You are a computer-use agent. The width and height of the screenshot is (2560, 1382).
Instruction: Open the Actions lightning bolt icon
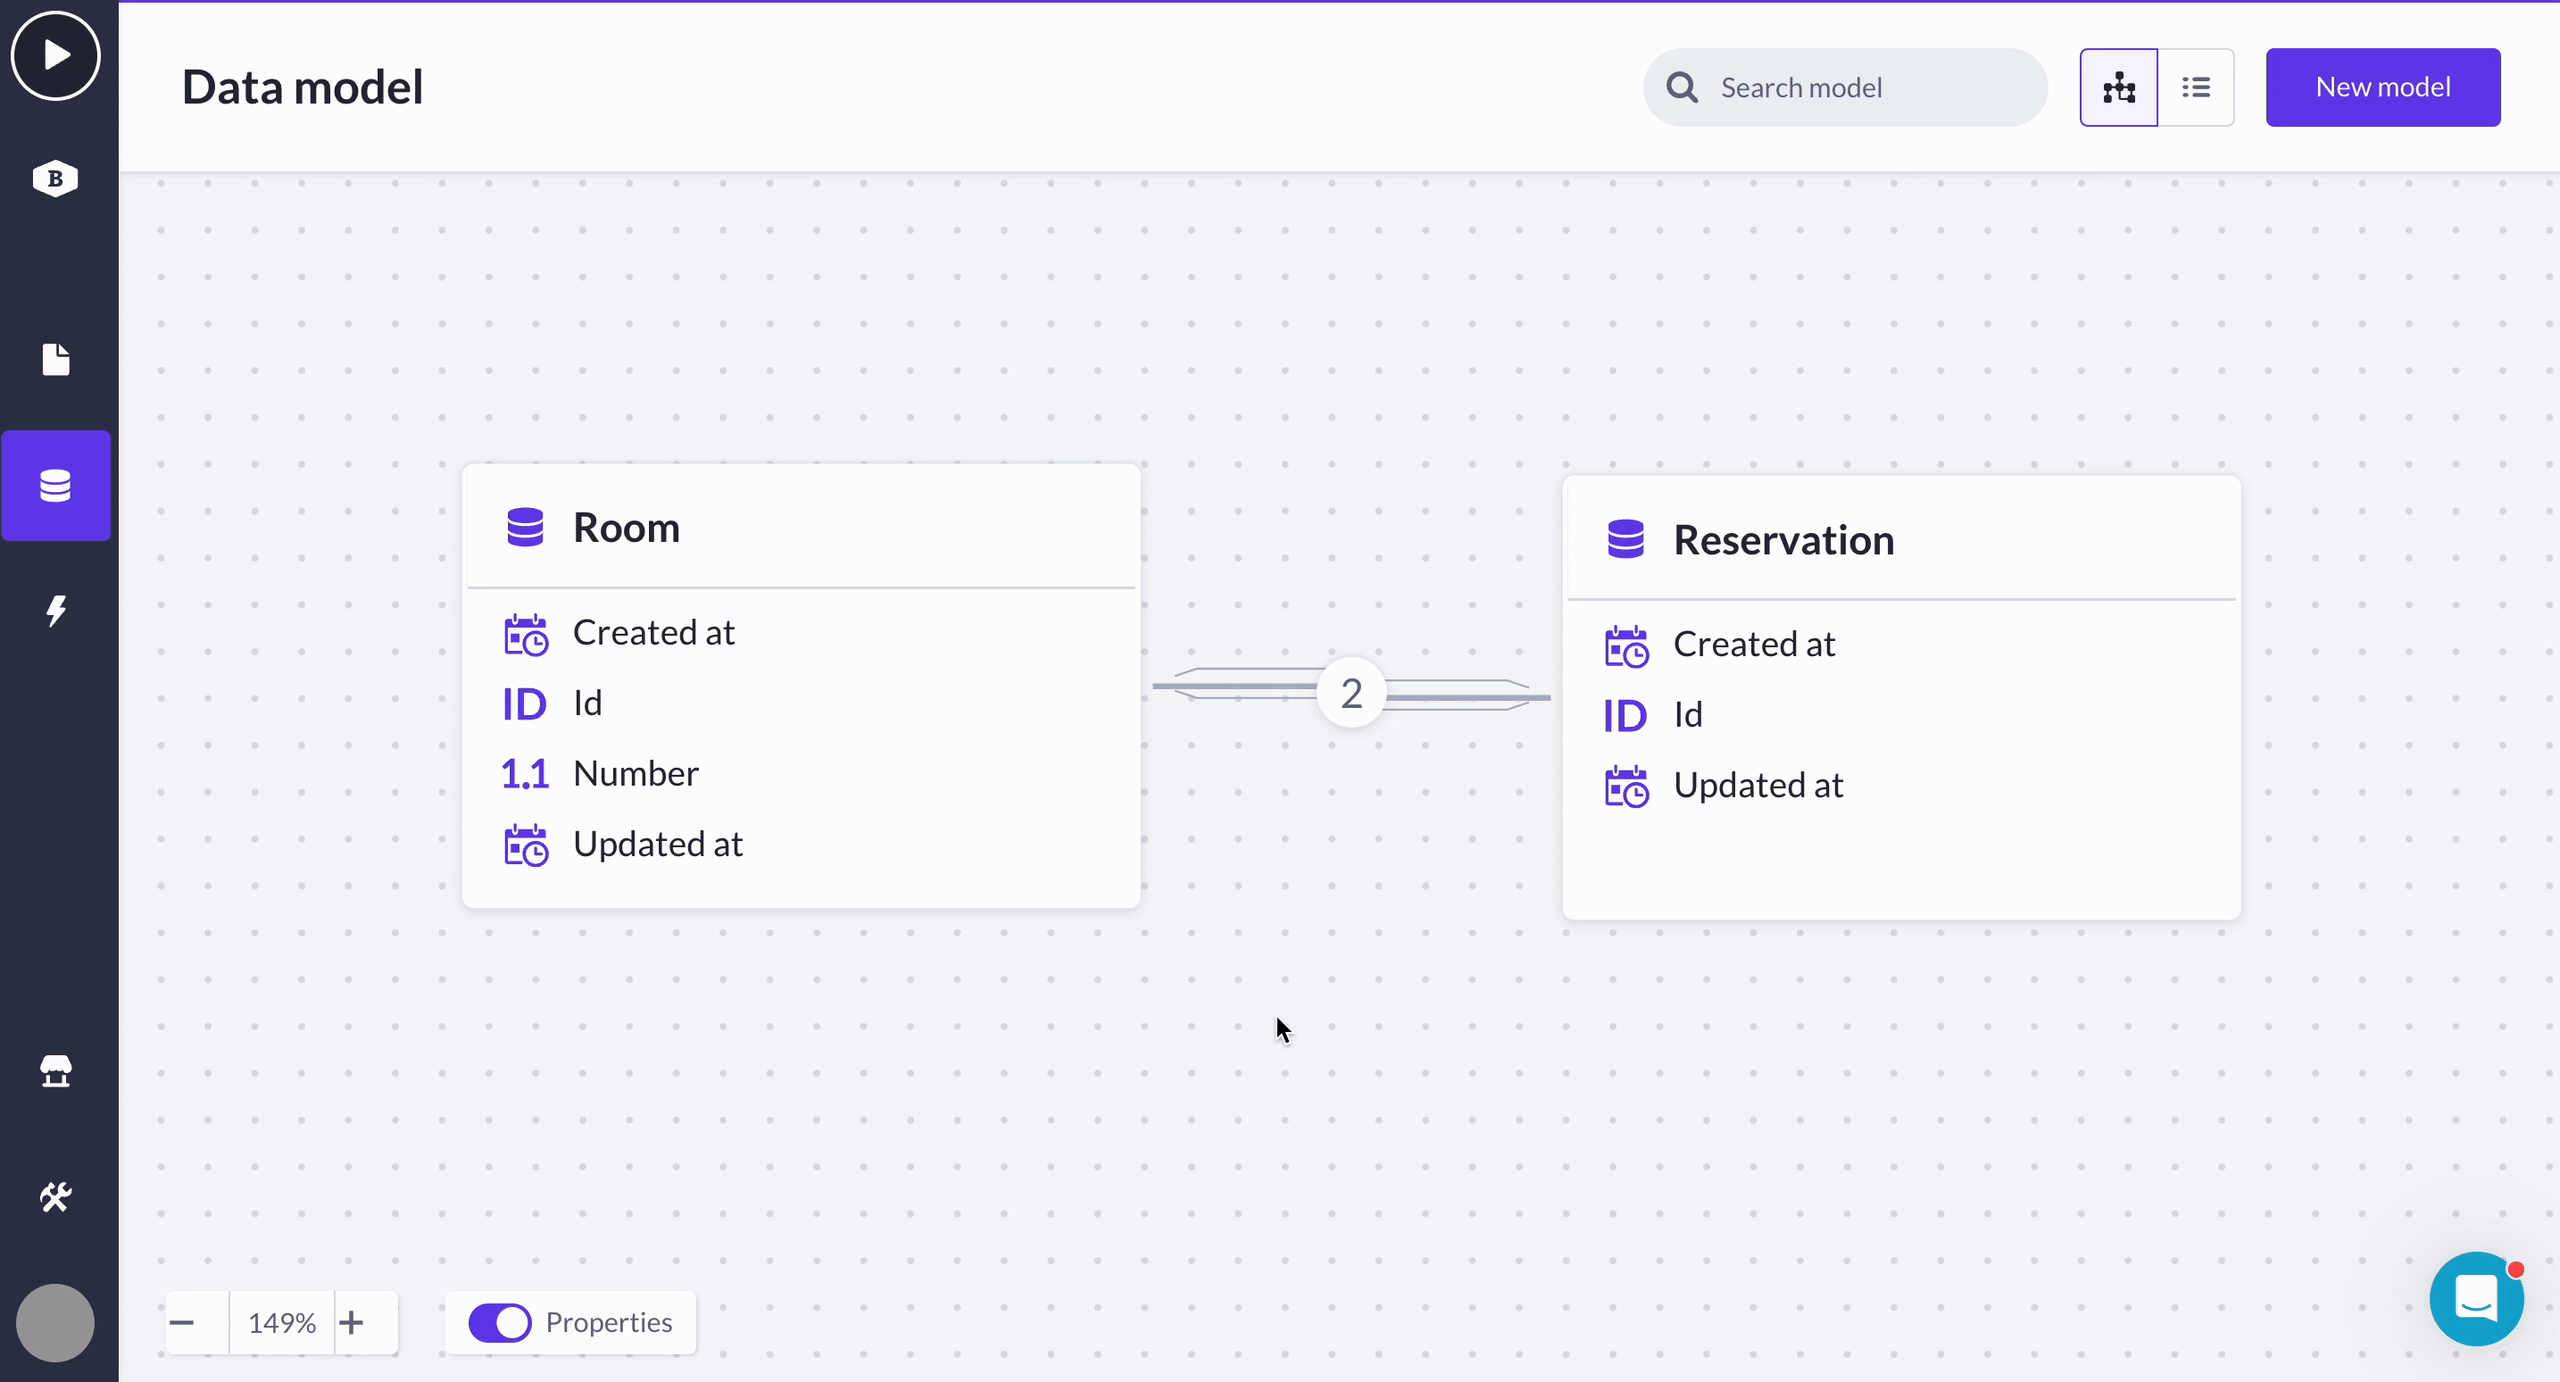pyautogui.click(x=56, y=610)
